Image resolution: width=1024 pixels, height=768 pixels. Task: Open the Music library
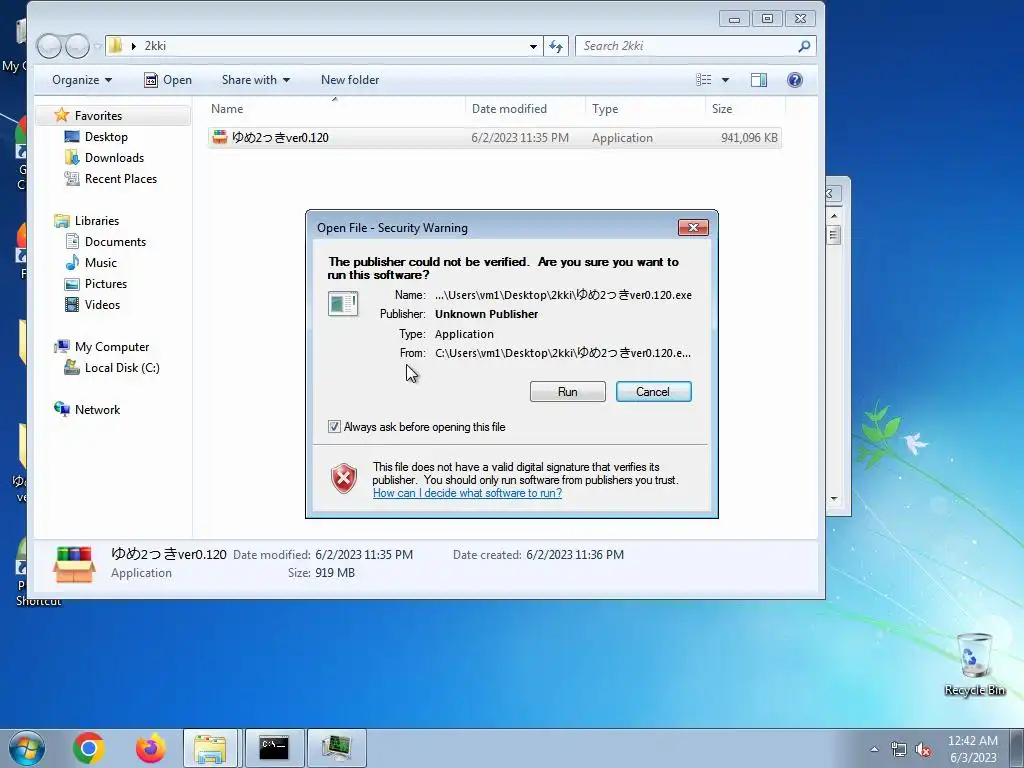(x=101, y=263)
